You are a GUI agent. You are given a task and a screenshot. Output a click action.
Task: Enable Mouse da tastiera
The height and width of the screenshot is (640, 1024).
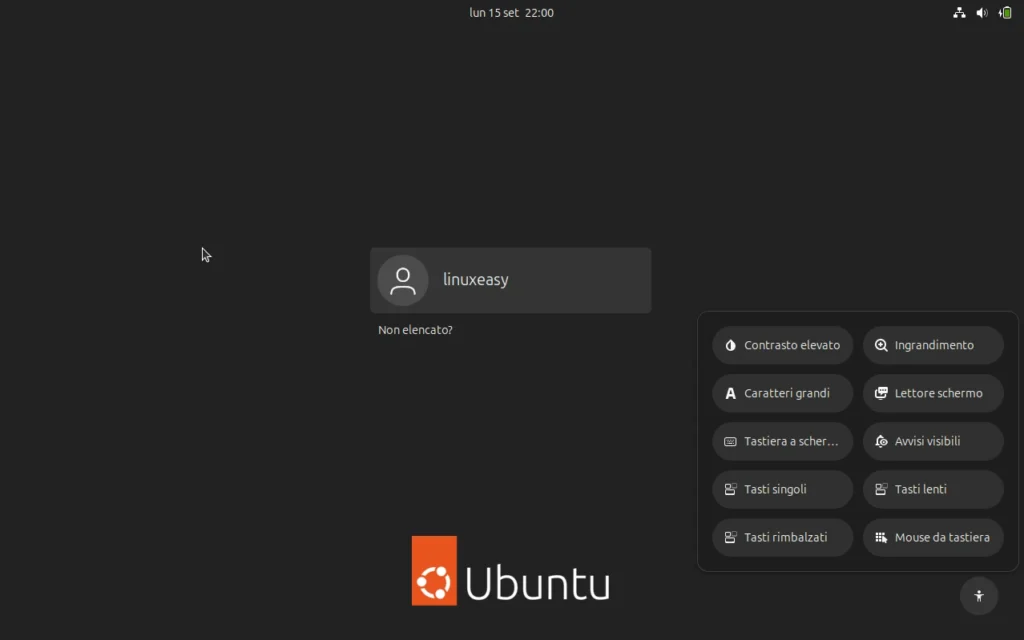tap(932, 537)
